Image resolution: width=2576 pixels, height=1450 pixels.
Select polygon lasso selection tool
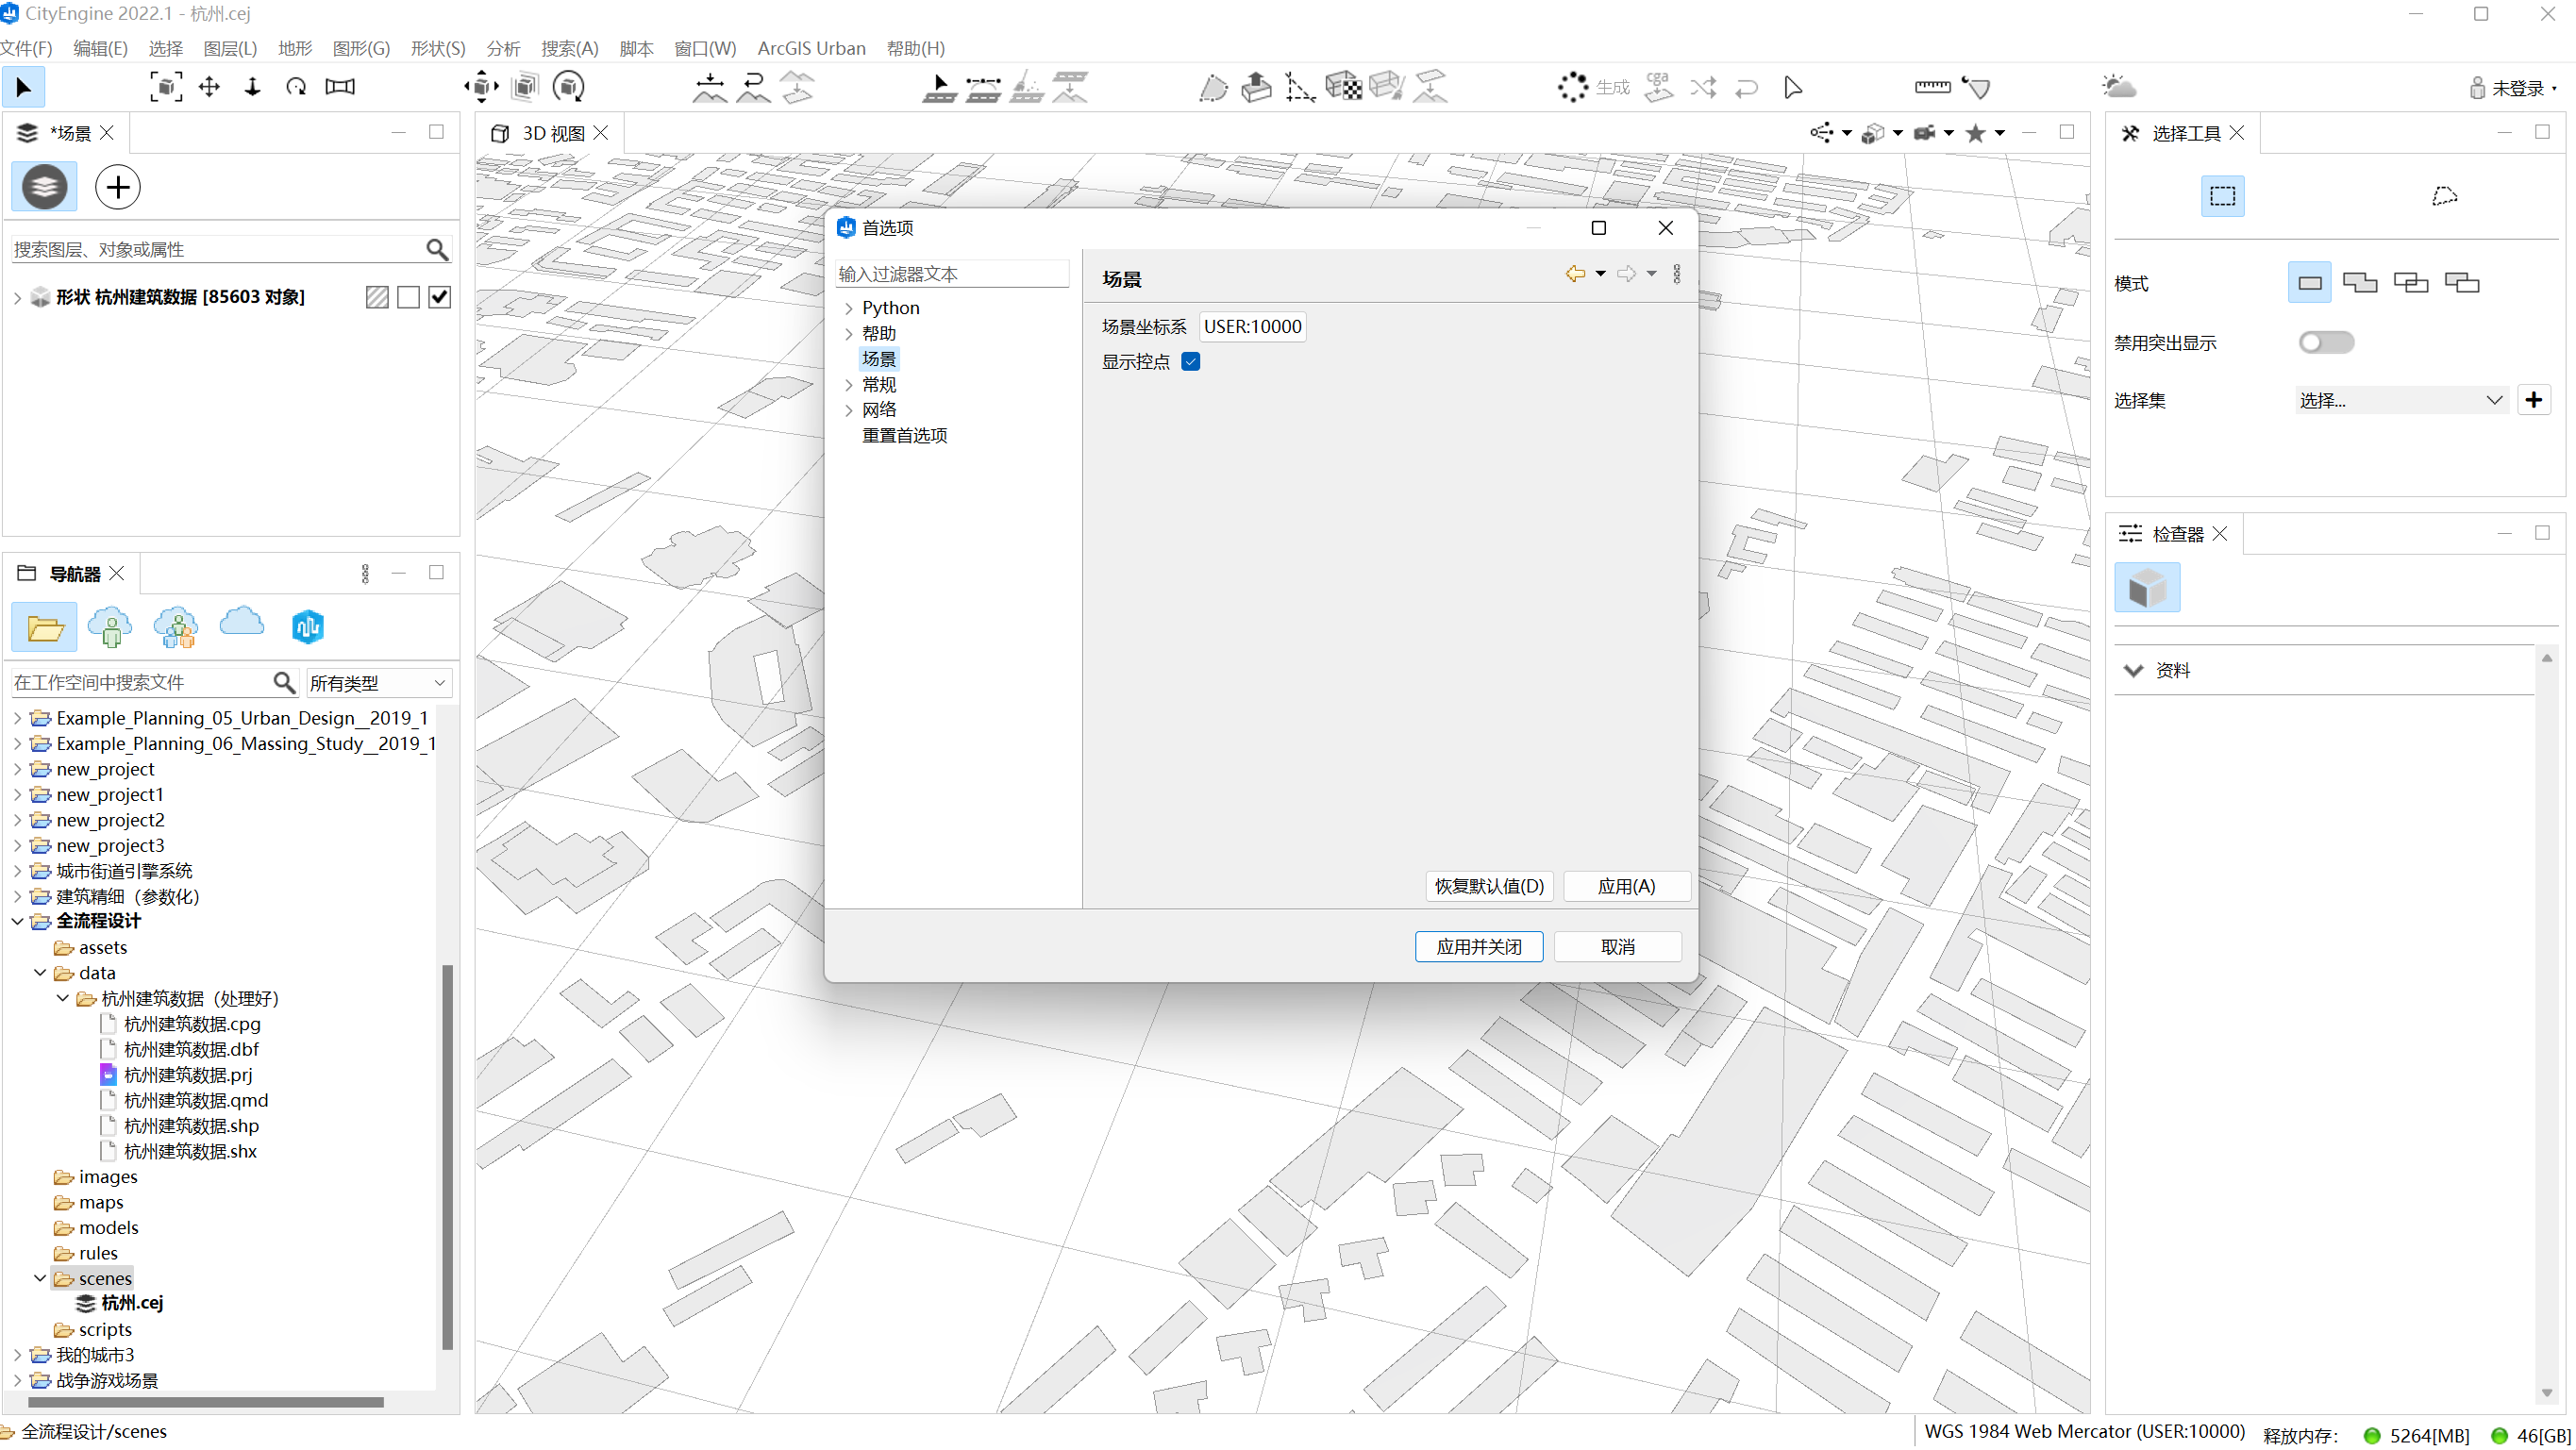coord(2443,196)
